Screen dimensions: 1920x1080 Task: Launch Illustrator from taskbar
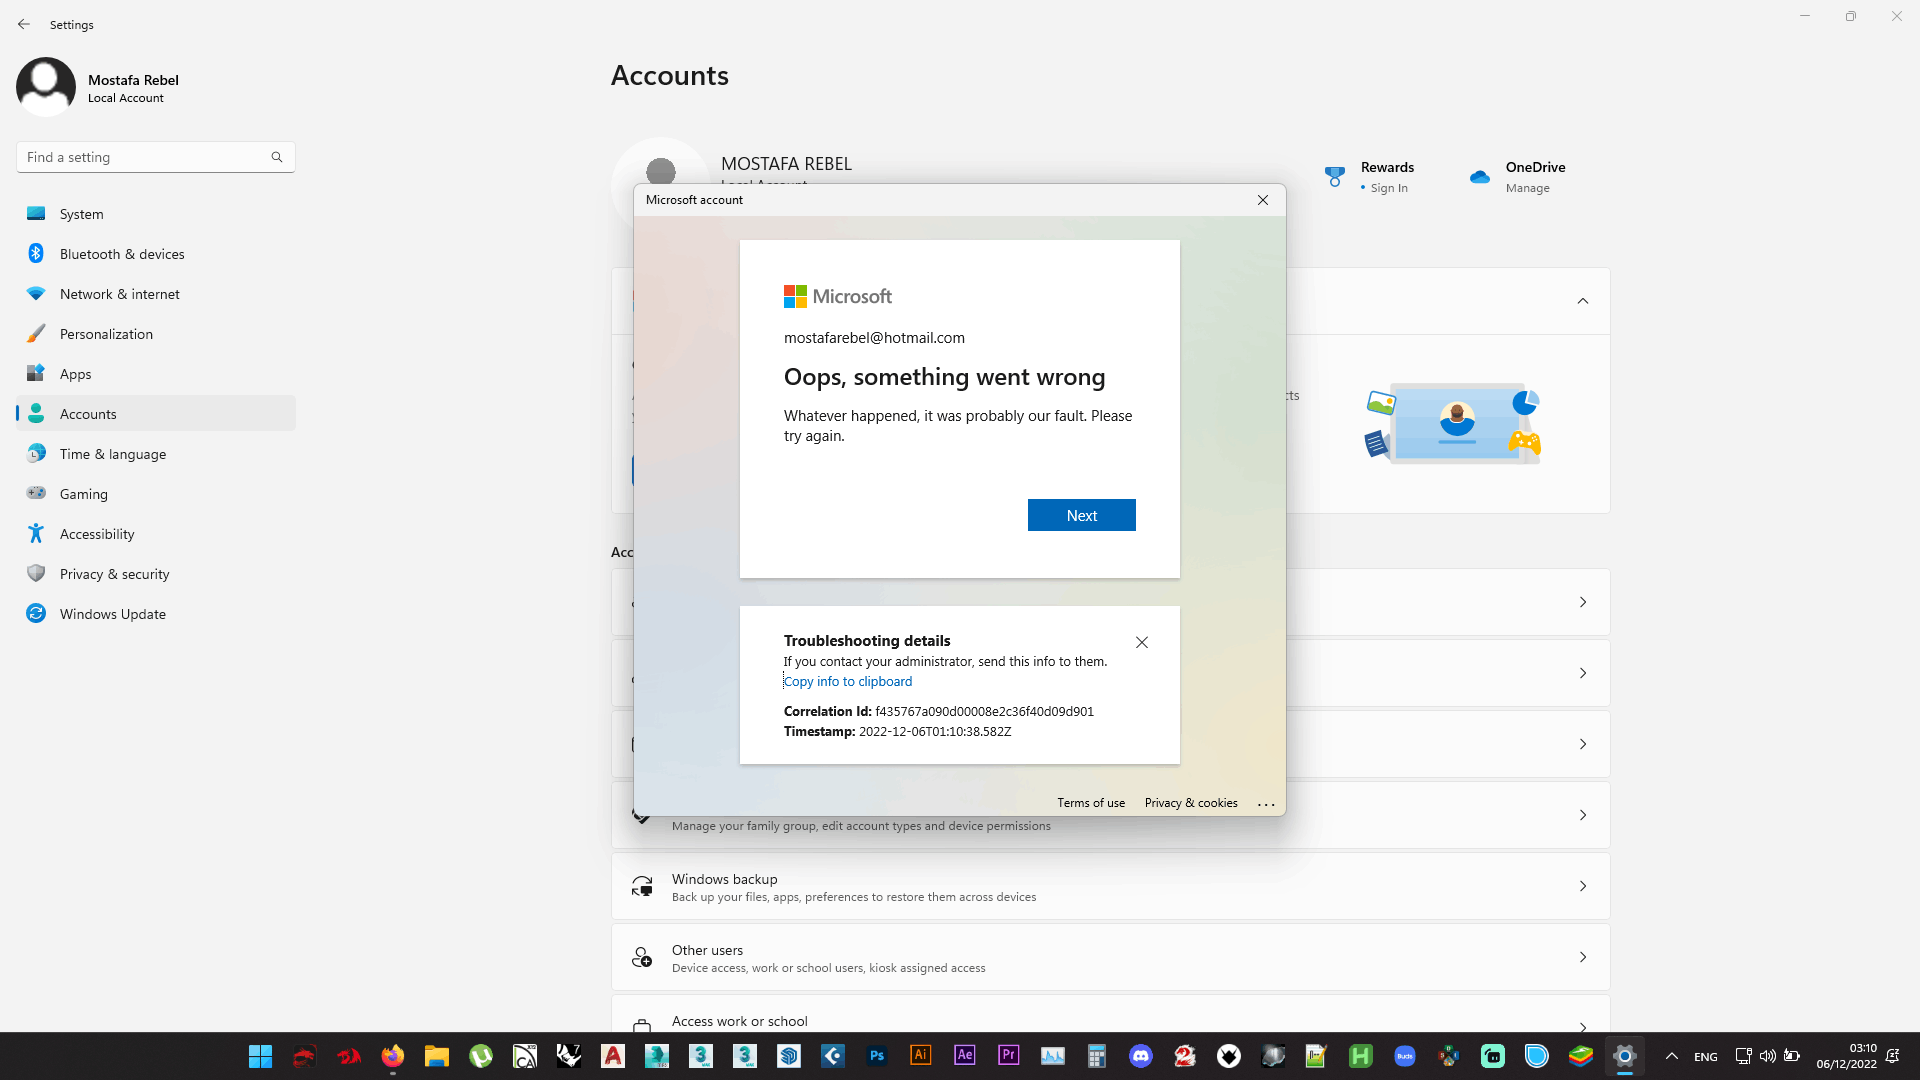tap(921, 1056)
